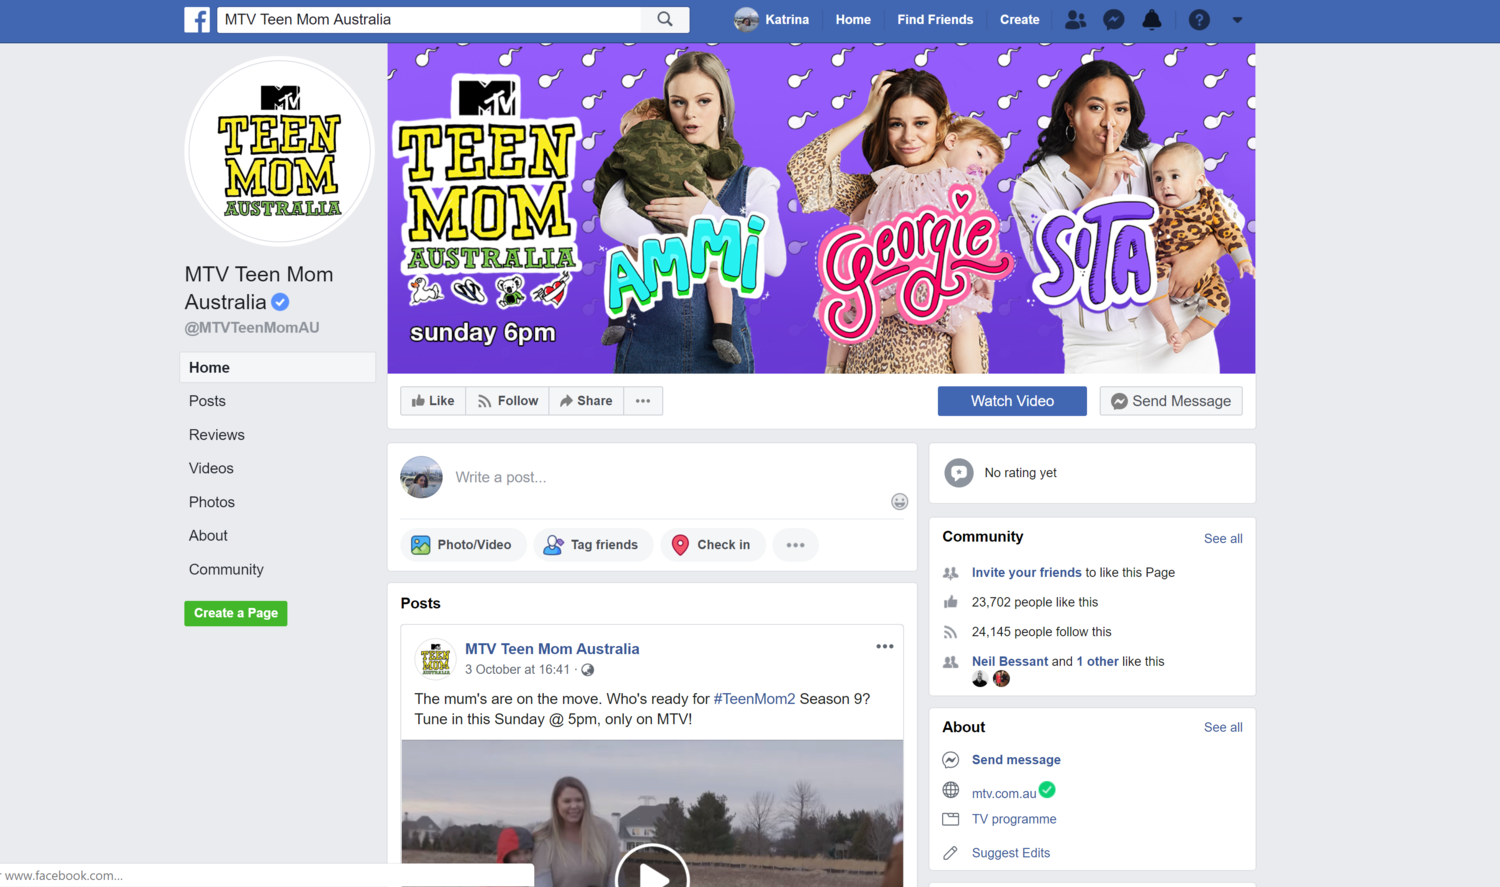Open the mtv.com.au website link
Image resolution: width=1500 pixels, height=887 pixels.
pos(1004,793)
